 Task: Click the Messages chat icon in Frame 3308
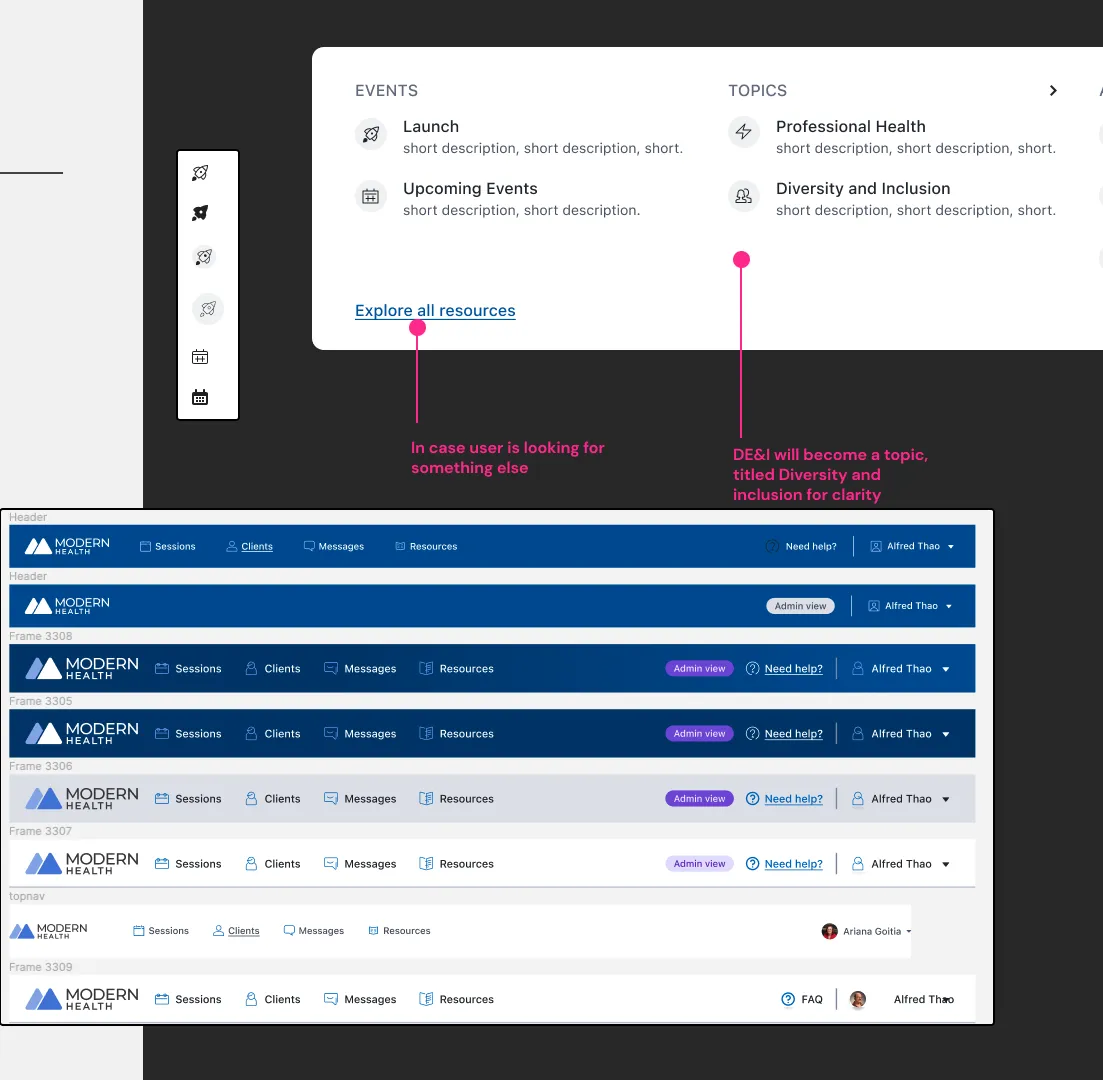(331, 668)
